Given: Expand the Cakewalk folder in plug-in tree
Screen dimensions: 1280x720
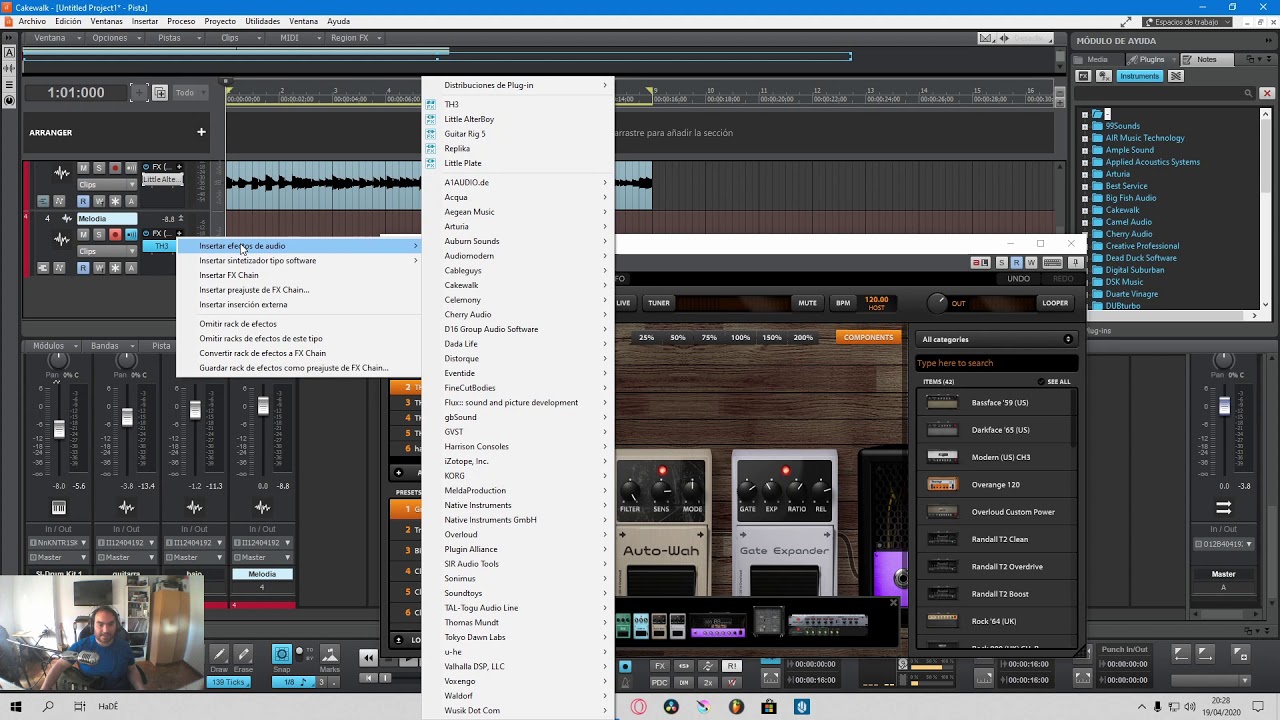Looking at the screenshot, I should [x=1086, y=210].
